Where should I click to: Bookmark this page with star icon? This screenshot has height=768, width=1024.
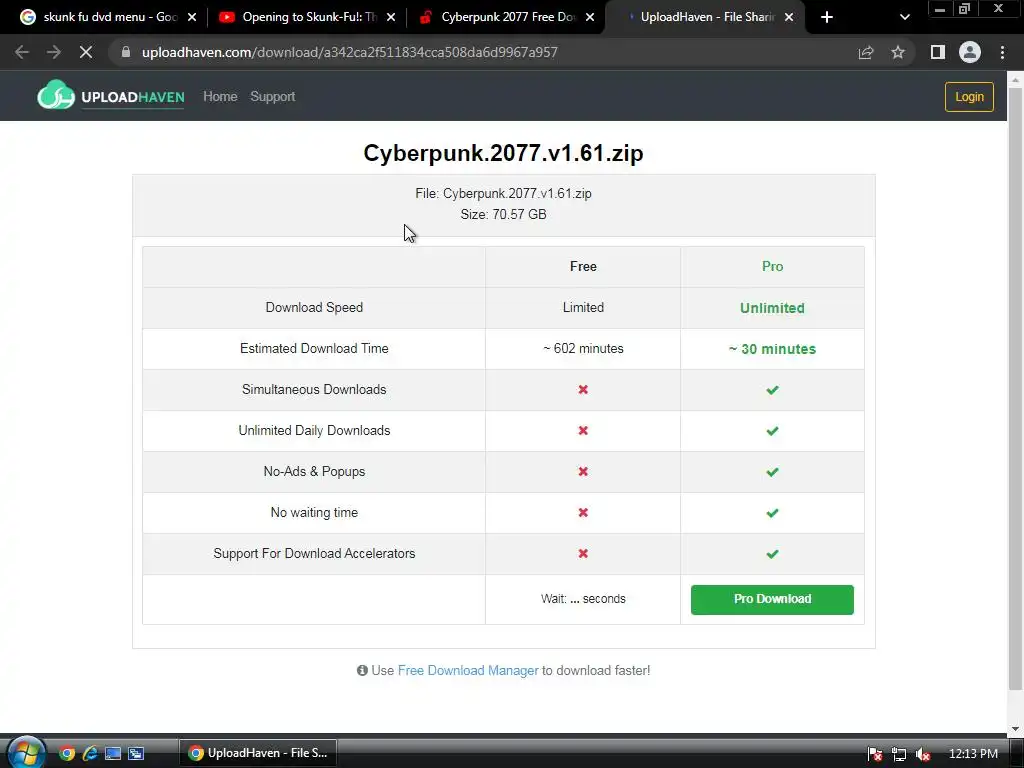coord(898,52)
